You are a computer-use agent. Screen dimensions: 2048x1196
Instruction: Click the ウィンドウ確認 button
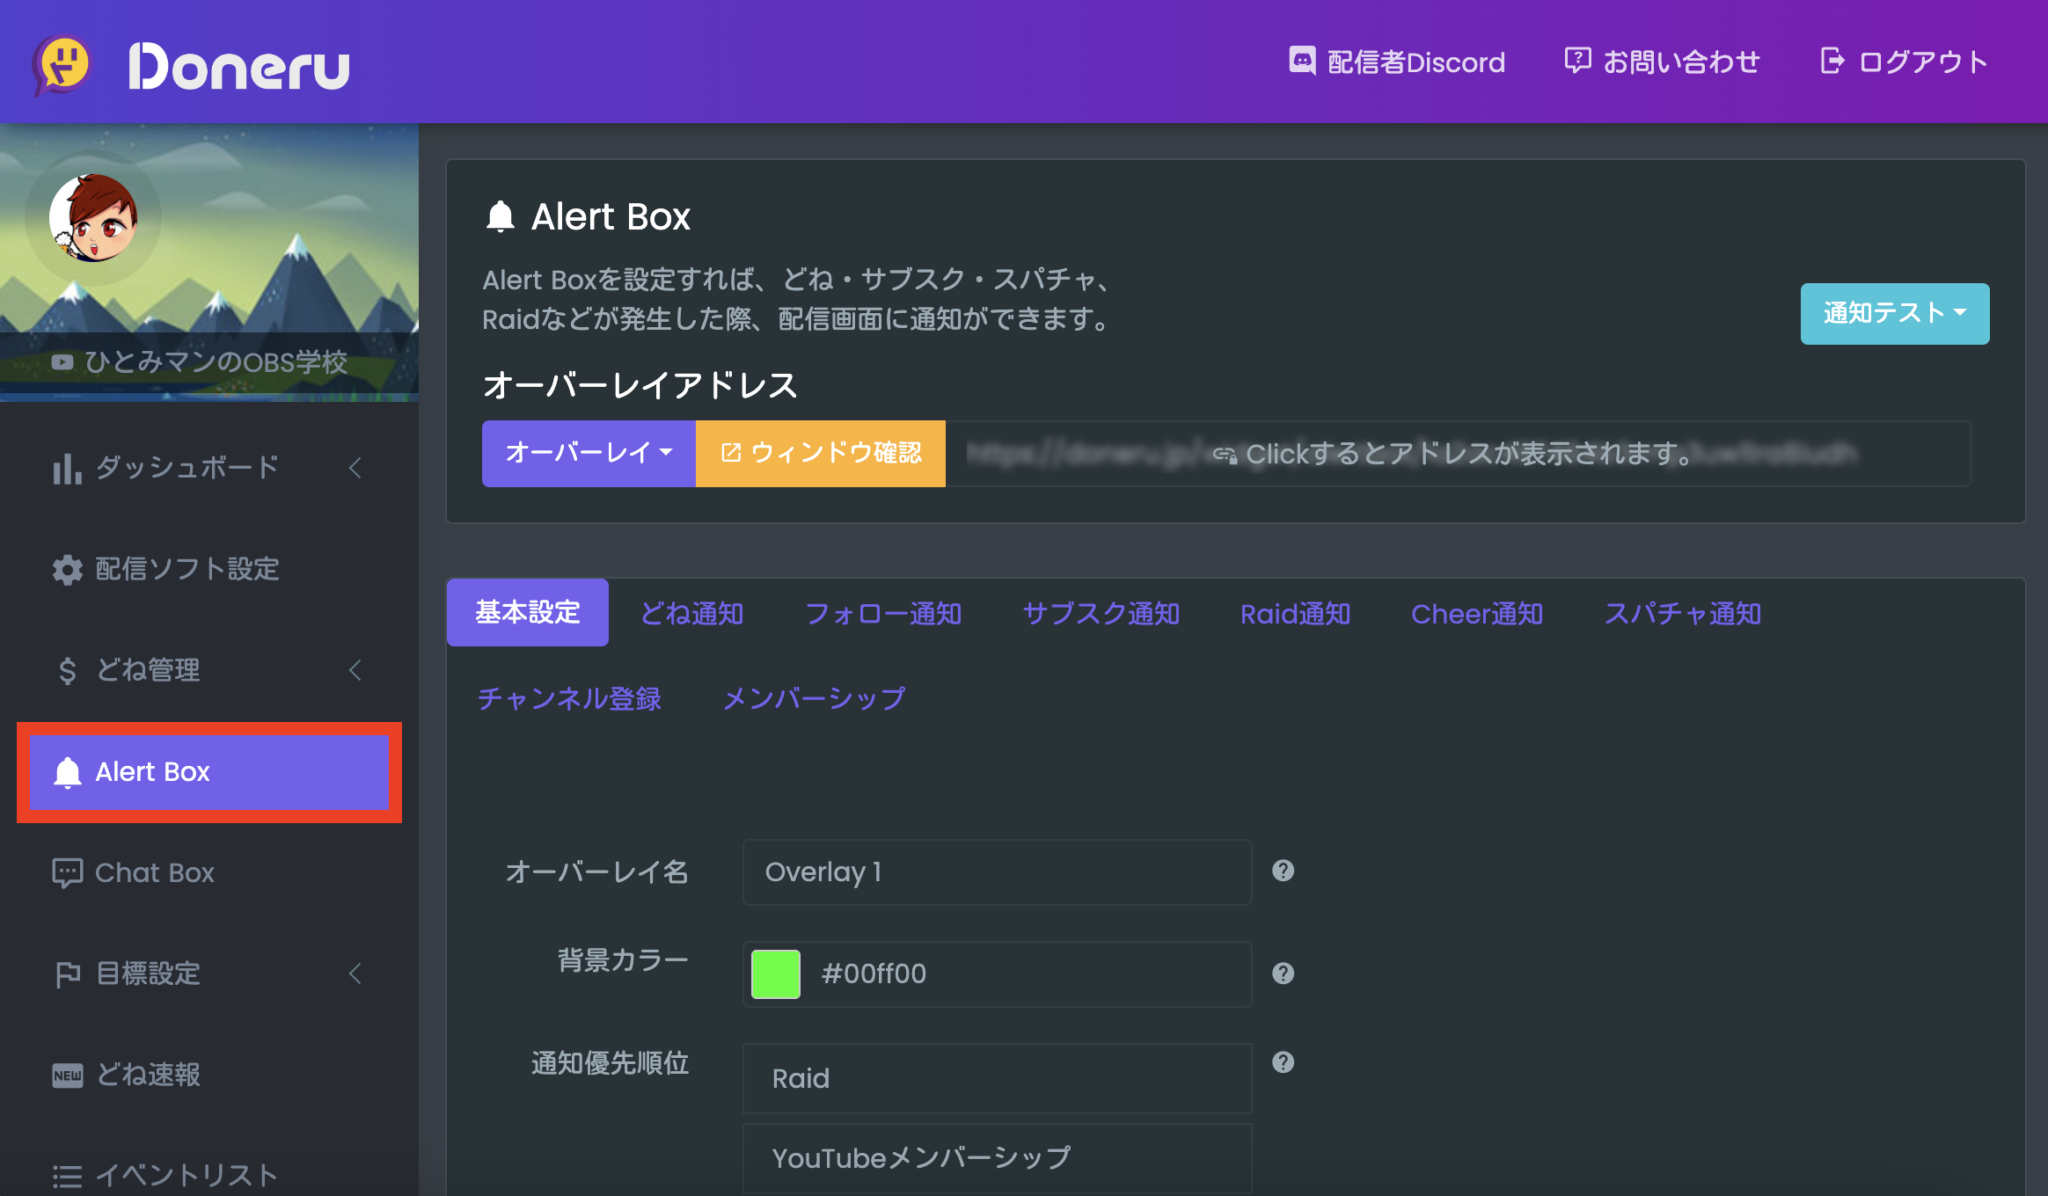[820, 454]
